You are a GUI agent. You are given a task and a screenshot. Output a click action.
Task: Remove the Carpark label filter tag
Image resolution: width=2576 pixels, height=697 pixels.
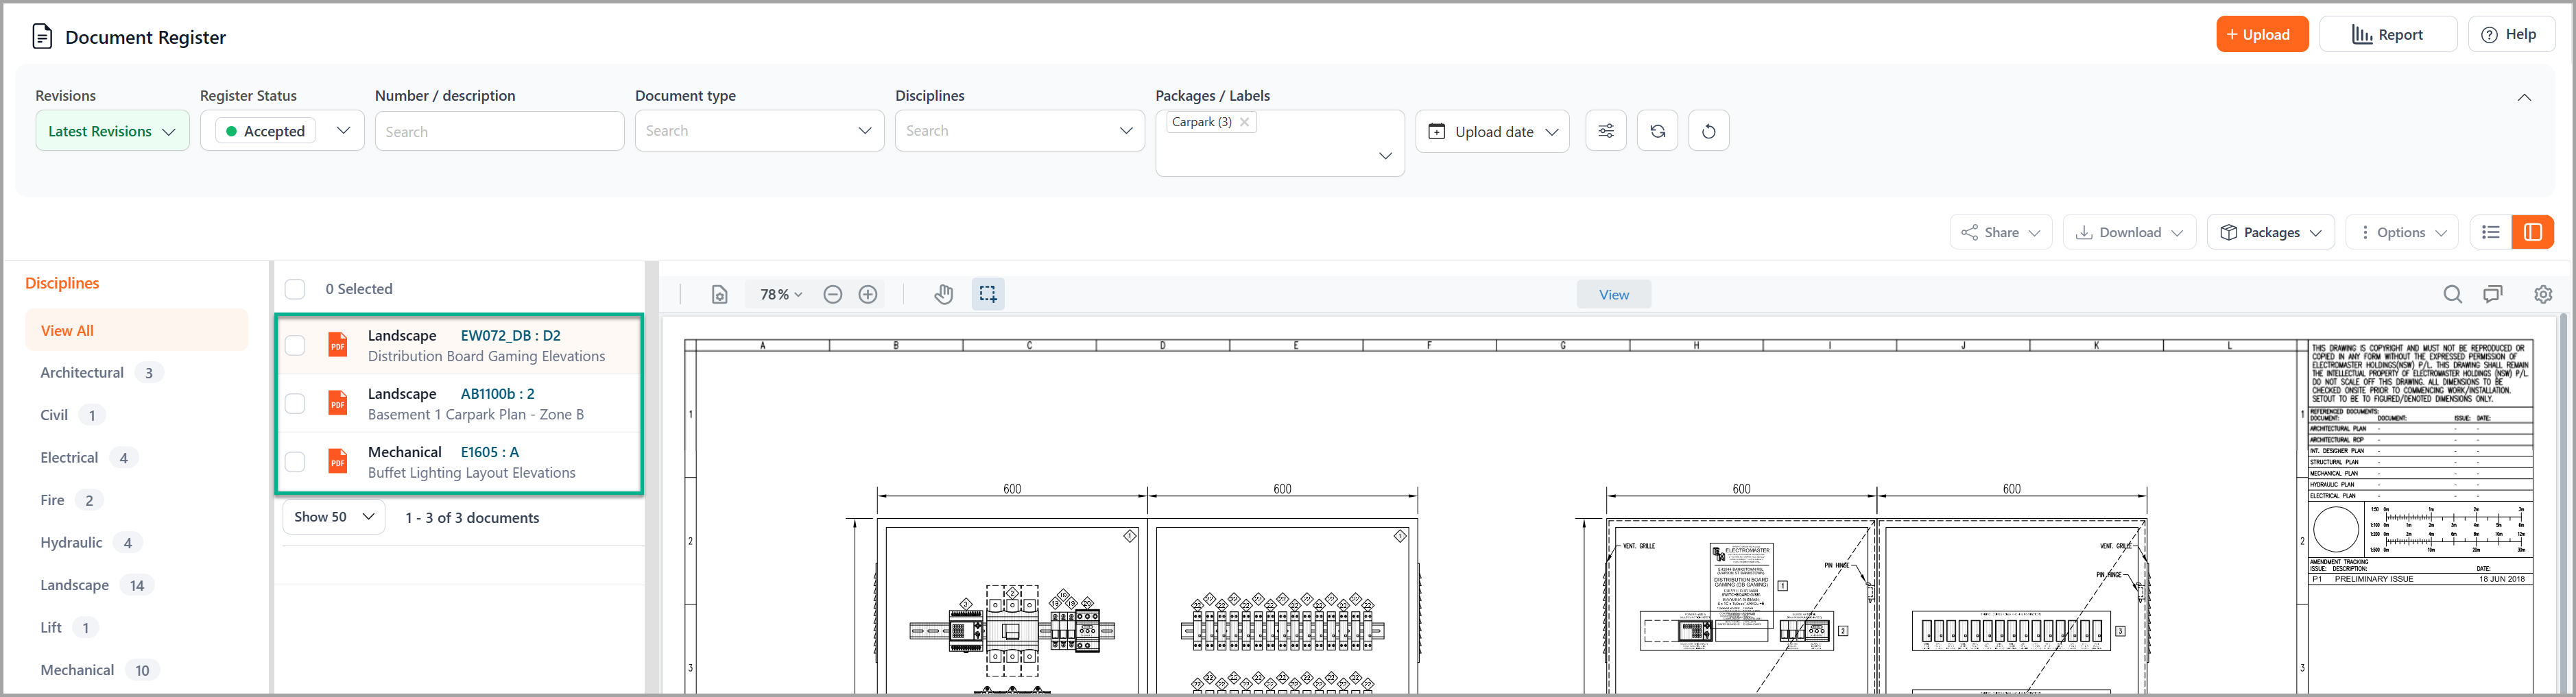pos(1244,121)
